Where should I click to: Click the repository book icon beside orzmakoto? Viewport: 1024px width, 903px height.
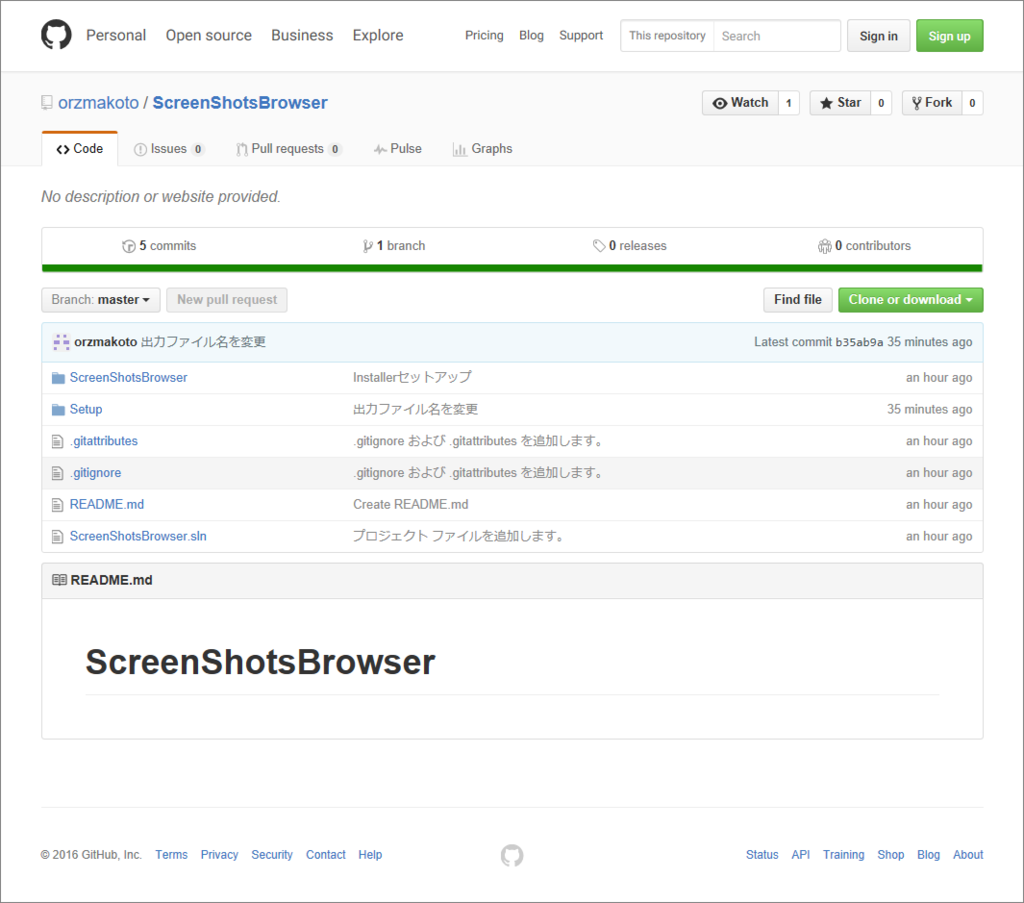46,103
